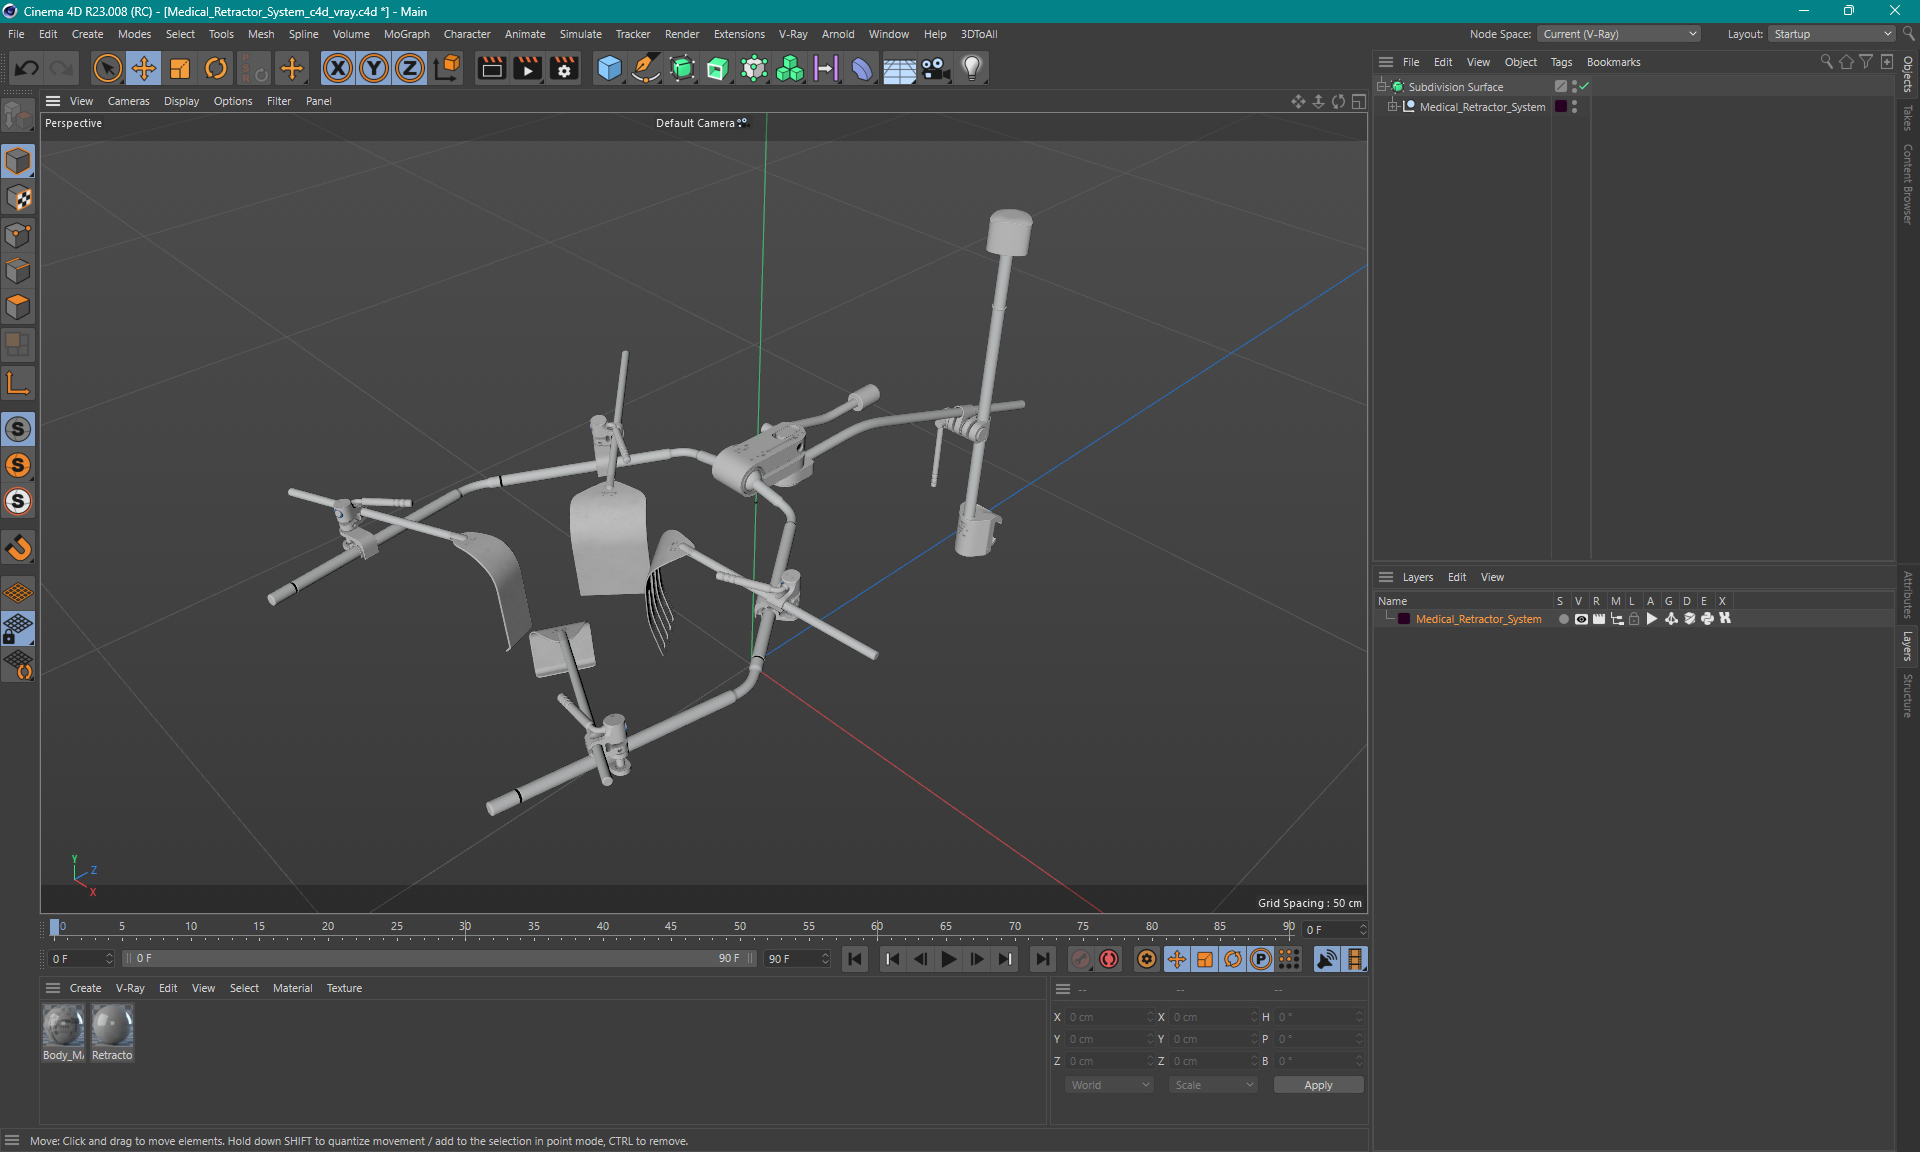Collapse the Subdivision Surface tree item
1920x1152 pixels.
(x=1382, y=87)
